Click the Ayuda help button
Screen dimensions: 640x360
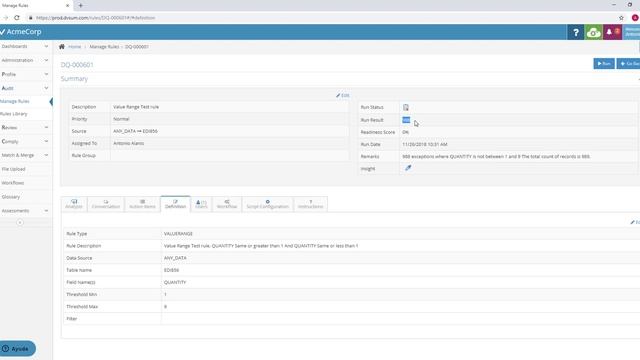(18, 349)
